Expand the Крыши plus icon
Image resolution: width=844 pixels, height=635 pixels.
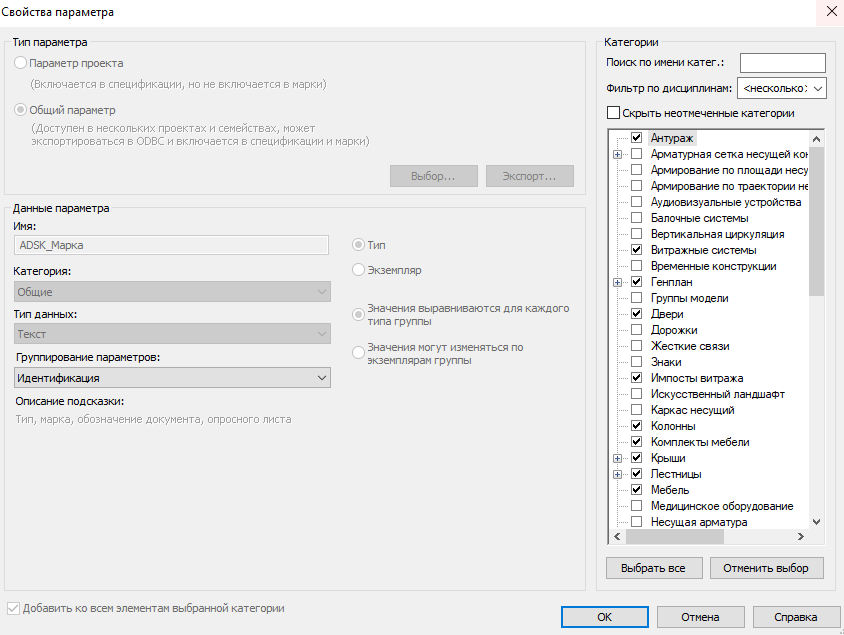(617, 458)
